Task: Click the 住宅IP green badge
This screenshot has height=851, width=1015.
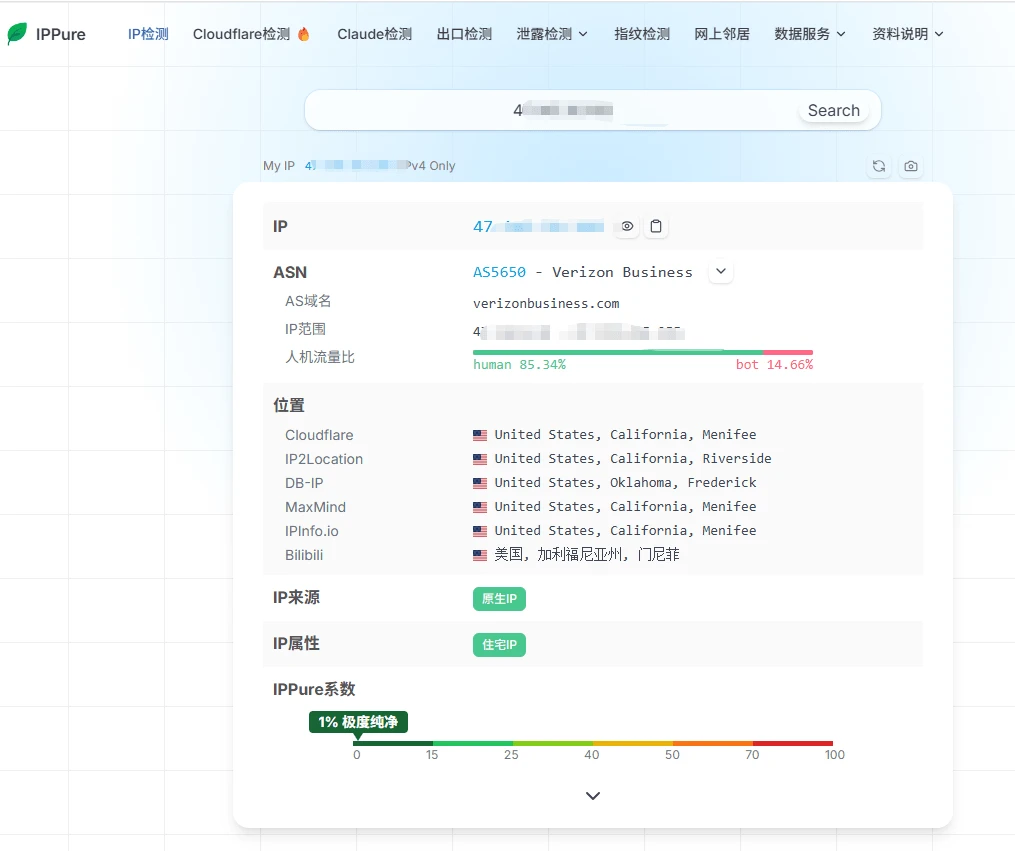Action: tap(499, 645)
